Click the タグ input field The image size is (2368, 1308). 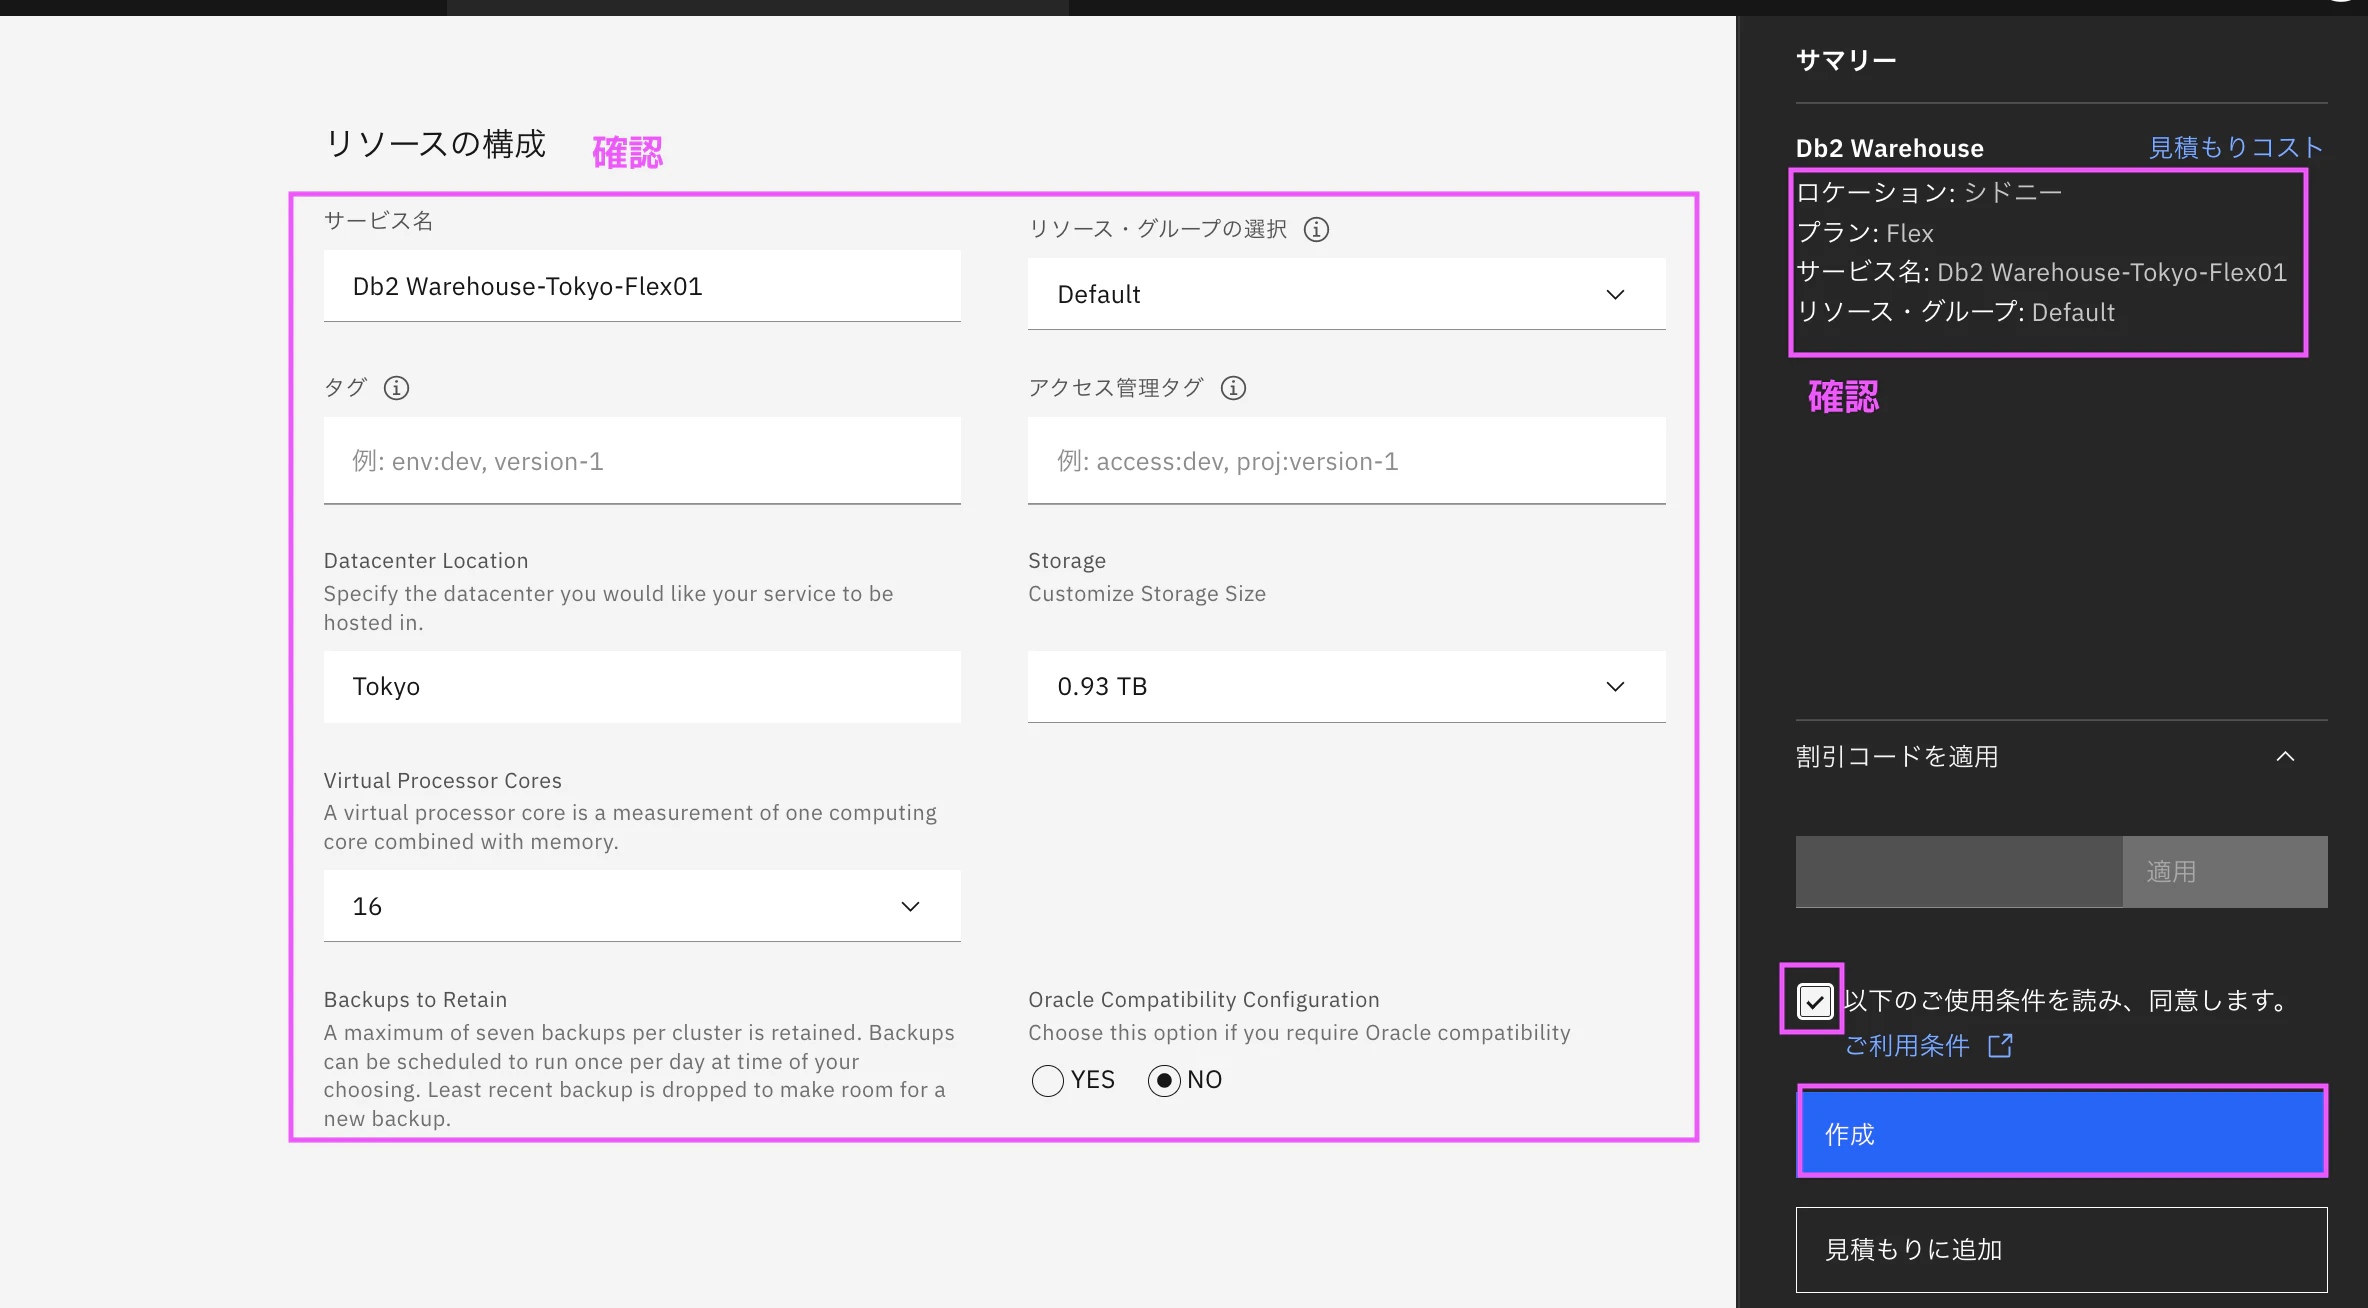pos(642,461)
